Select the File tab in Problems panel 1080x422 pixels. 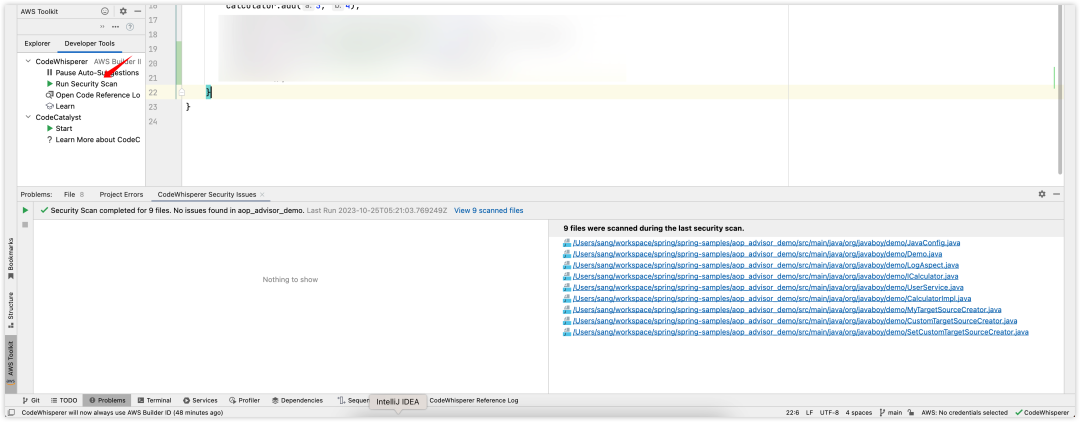(x=74, y=195)
